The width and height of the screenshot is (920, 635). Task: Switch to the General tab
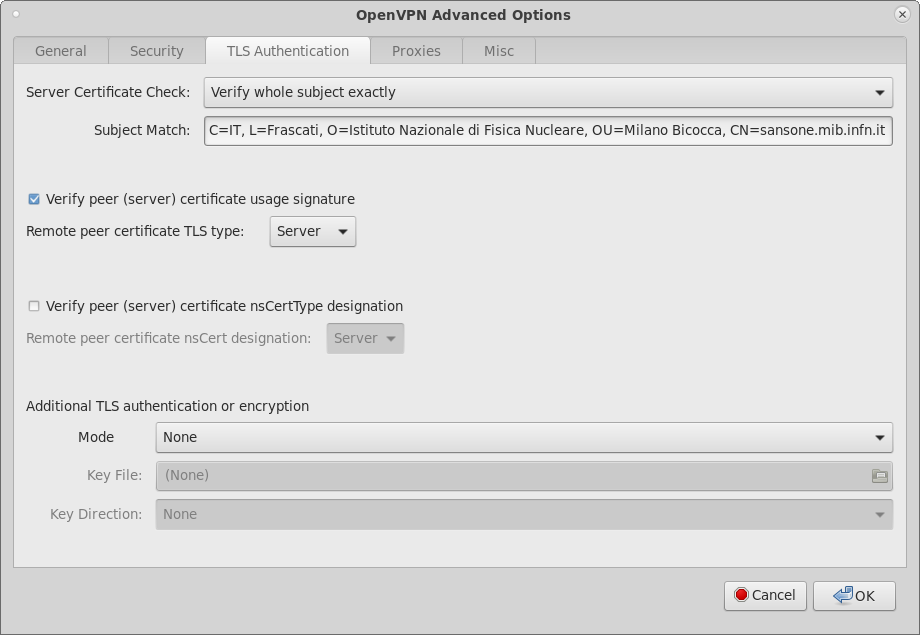pyautogui.click(x=61, y=51)
